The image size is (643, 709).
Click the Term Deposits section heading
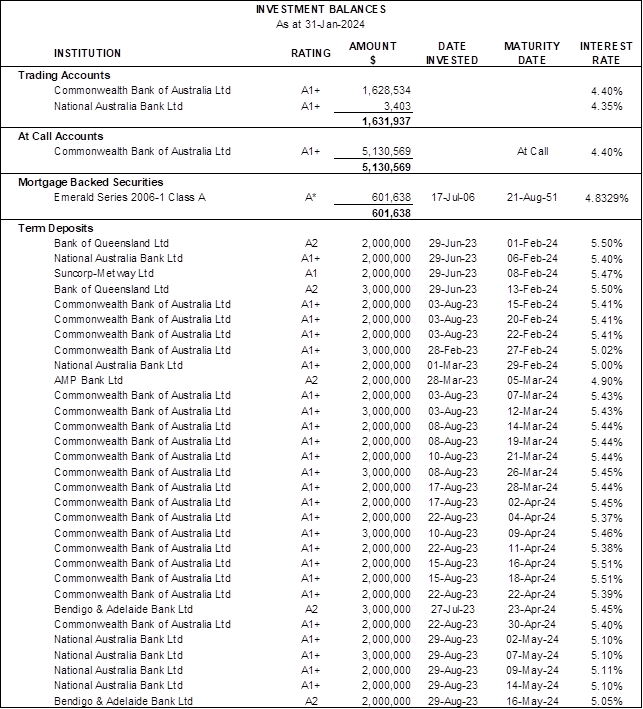tap(56, 228)
